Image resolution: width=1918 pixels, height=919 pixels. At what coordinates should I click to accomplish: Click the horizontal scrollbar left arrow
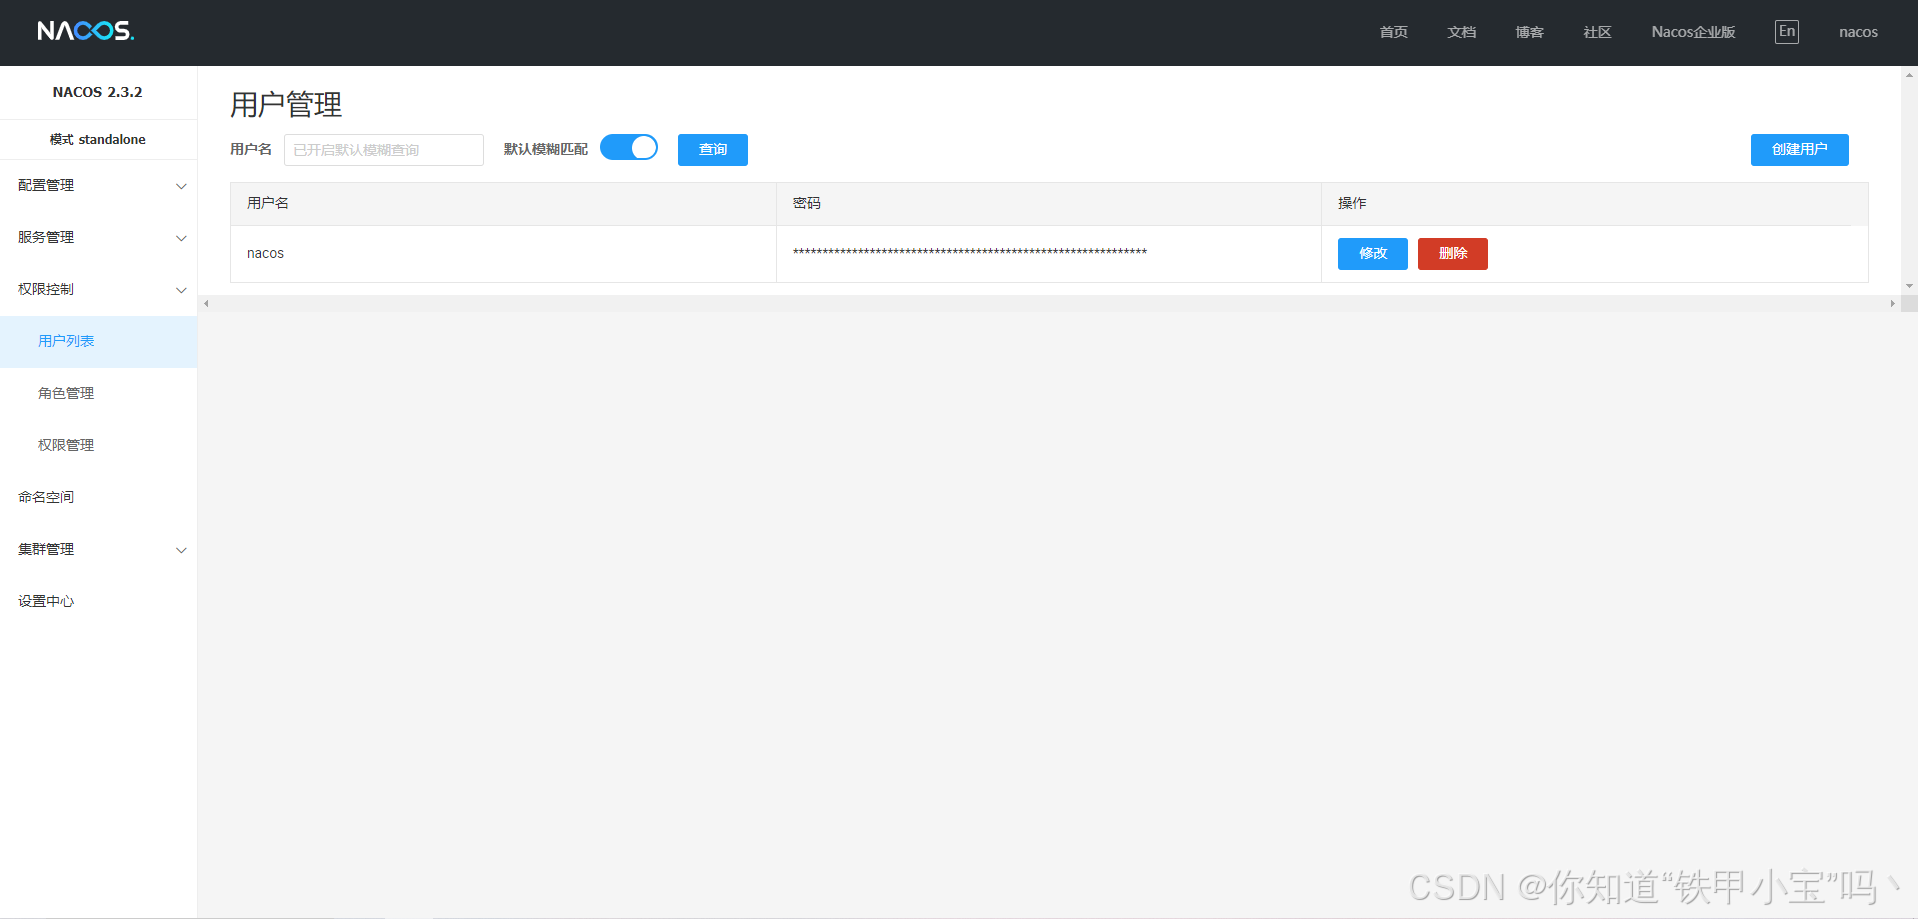pyautogui.click(x=206, y=303)
